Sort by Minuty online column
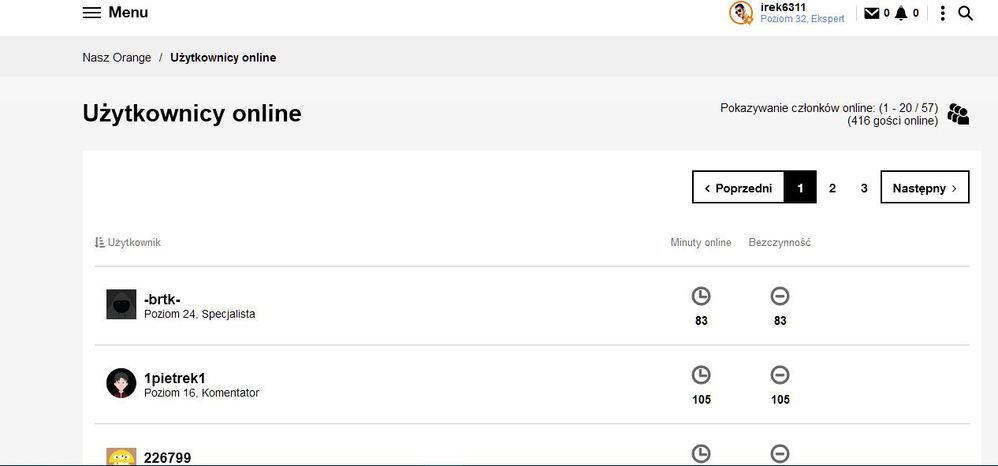This screenshot has height=466, width=998. [x=700, y=242]
